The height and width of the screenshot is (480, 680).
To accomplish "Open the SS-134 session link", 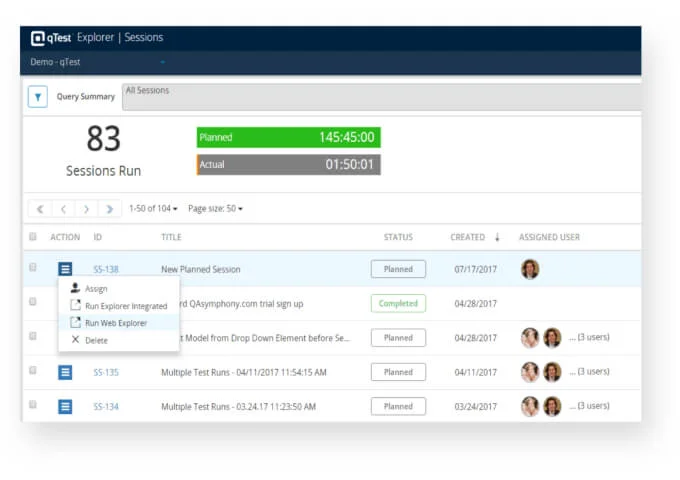I will pos(106,407).
